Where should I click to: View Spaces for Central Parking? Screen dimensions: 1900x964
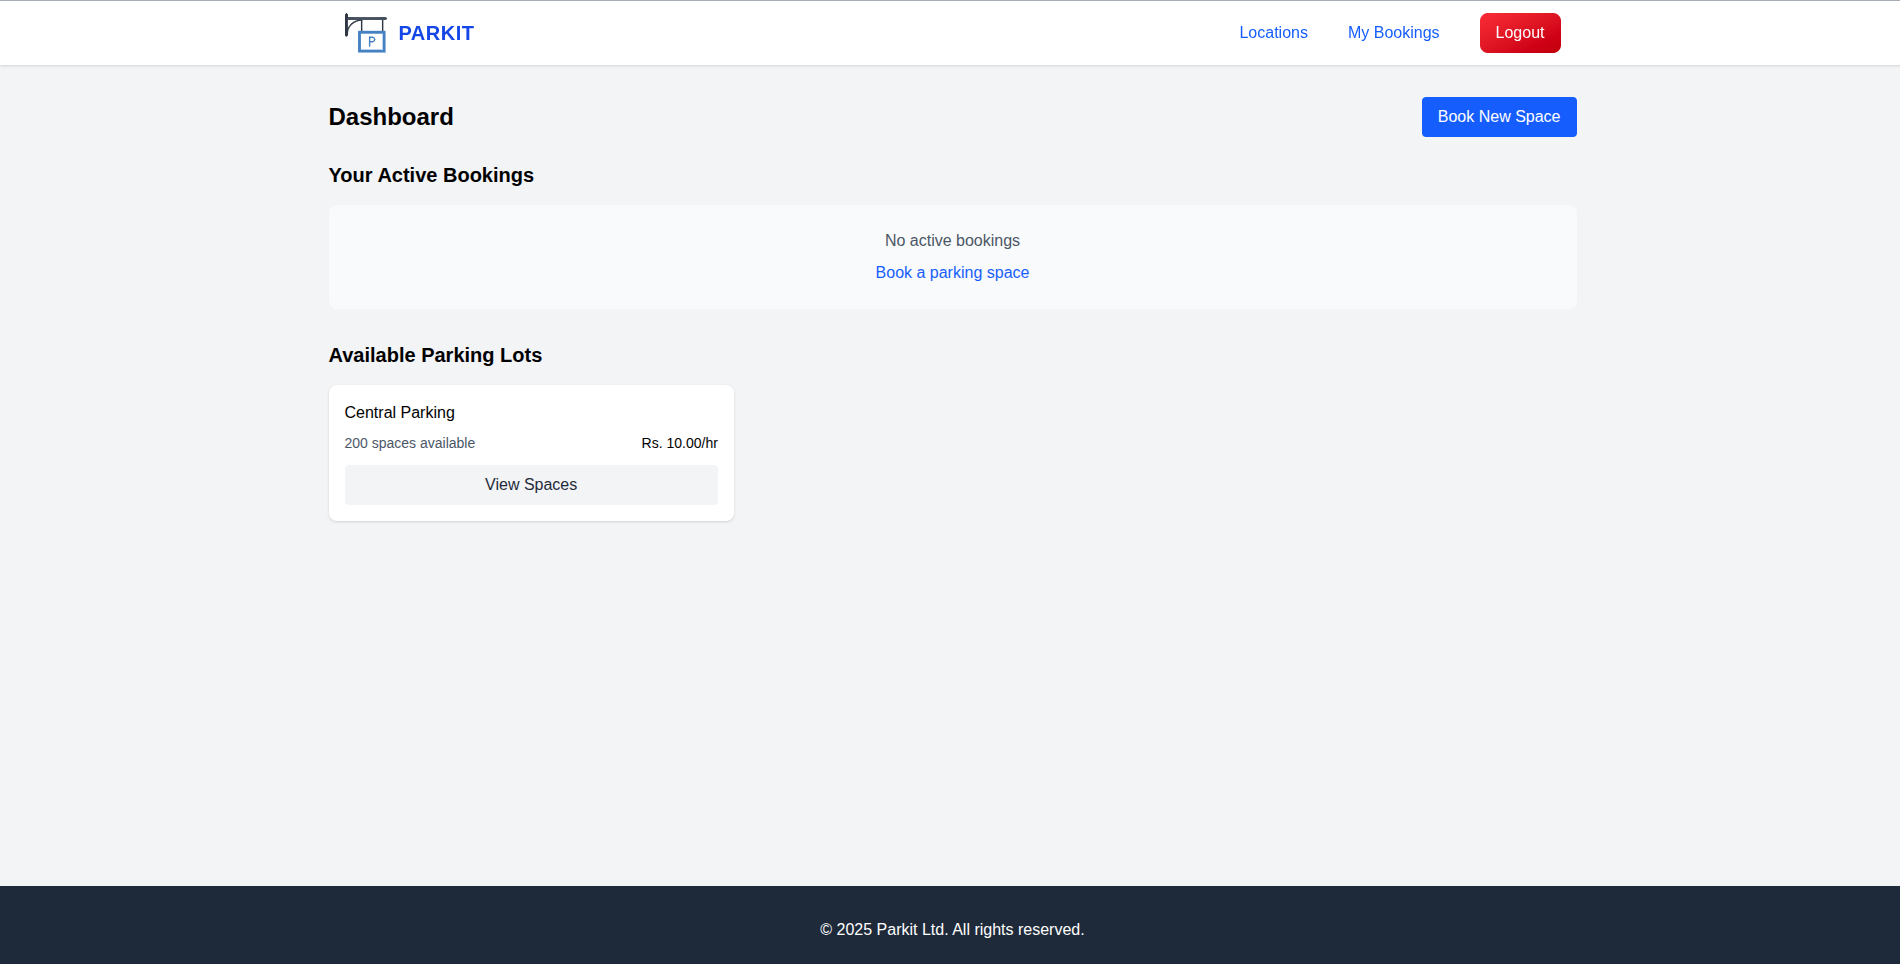(x=531, y=485)
